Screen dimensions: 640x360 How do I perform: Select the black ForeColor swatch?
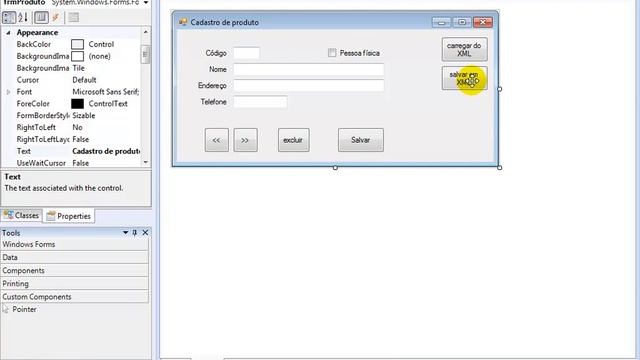[x=78, y=104]
